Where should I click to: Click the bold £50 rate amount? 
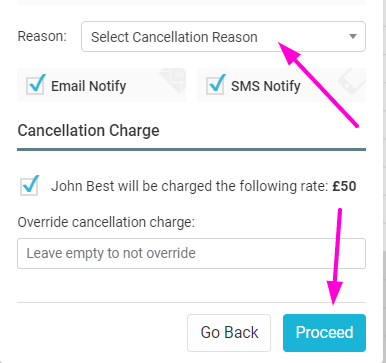point(344,186)
